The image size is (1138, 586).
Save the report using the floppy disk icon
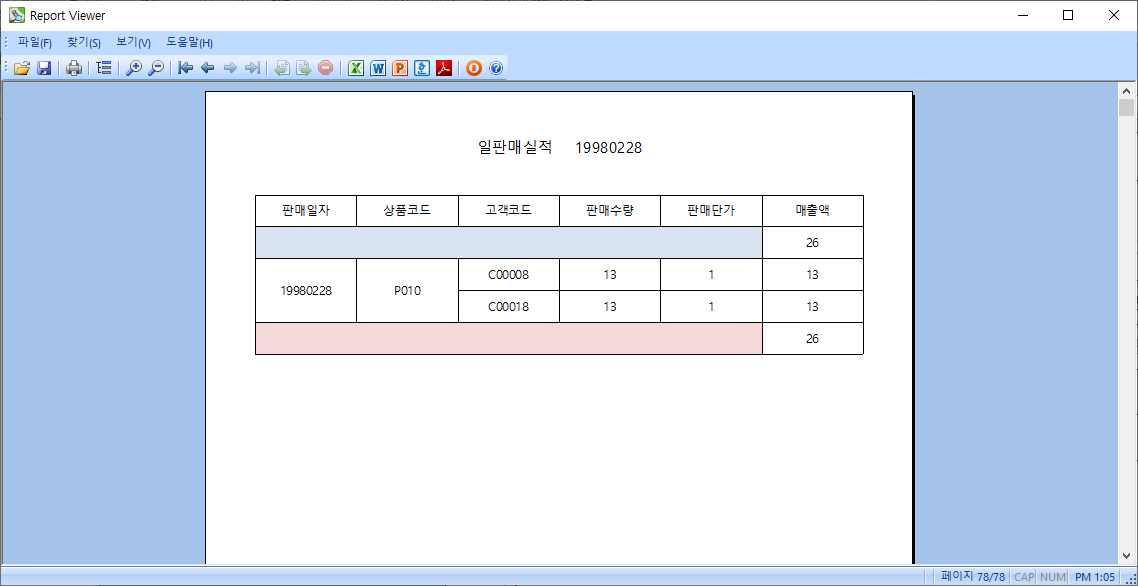(44, 68)
